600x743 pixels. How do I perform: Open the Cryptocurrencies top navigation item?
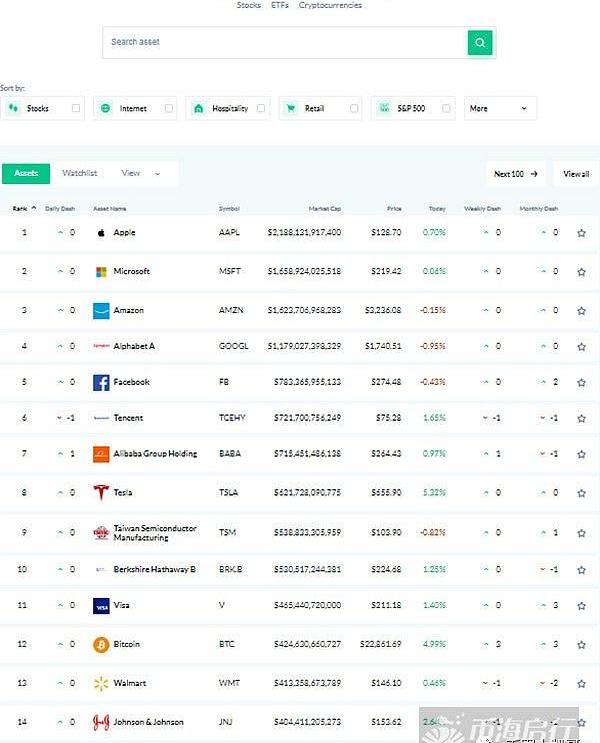(330, 5)
